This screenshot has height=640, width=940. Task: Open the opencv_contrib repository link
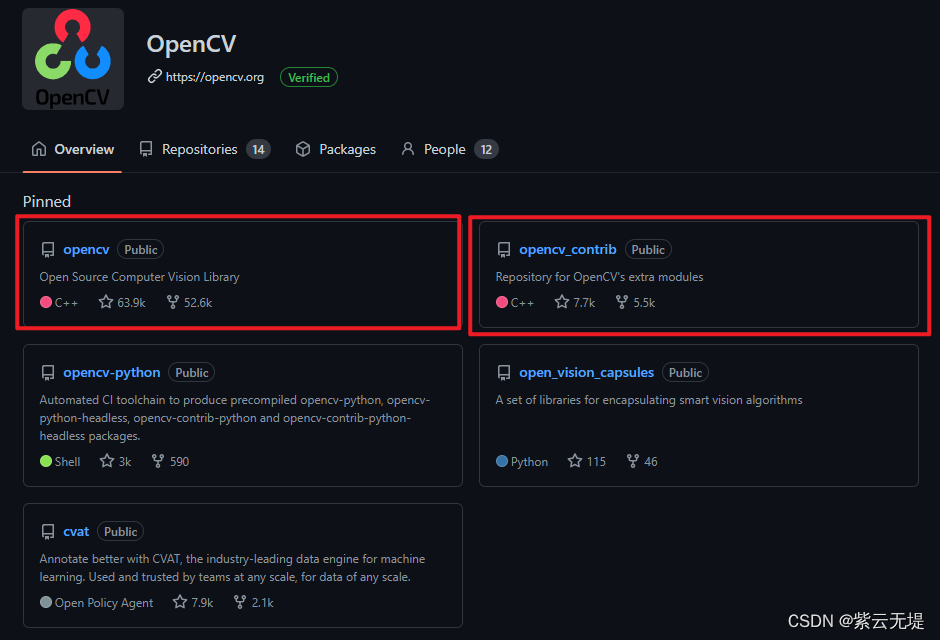click(568, 249)
